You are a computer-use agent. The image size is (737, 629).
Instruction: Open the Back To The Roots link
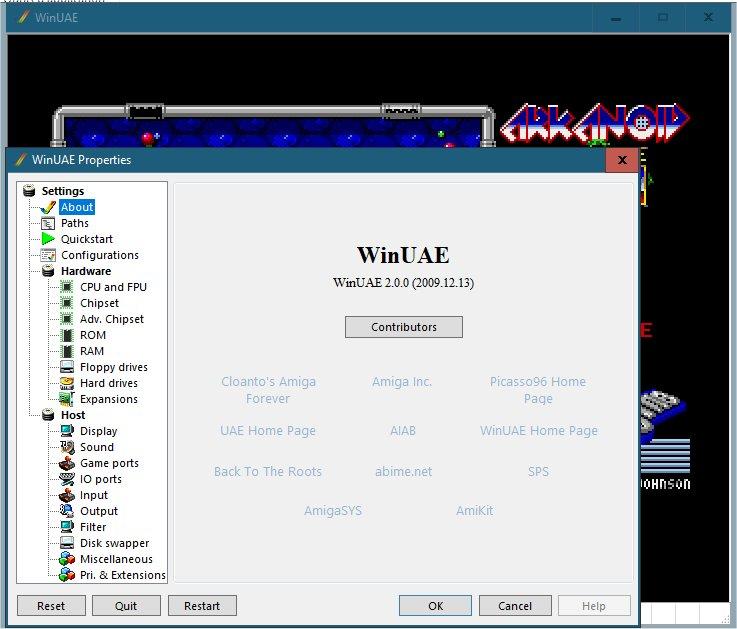tap(268, 472)
